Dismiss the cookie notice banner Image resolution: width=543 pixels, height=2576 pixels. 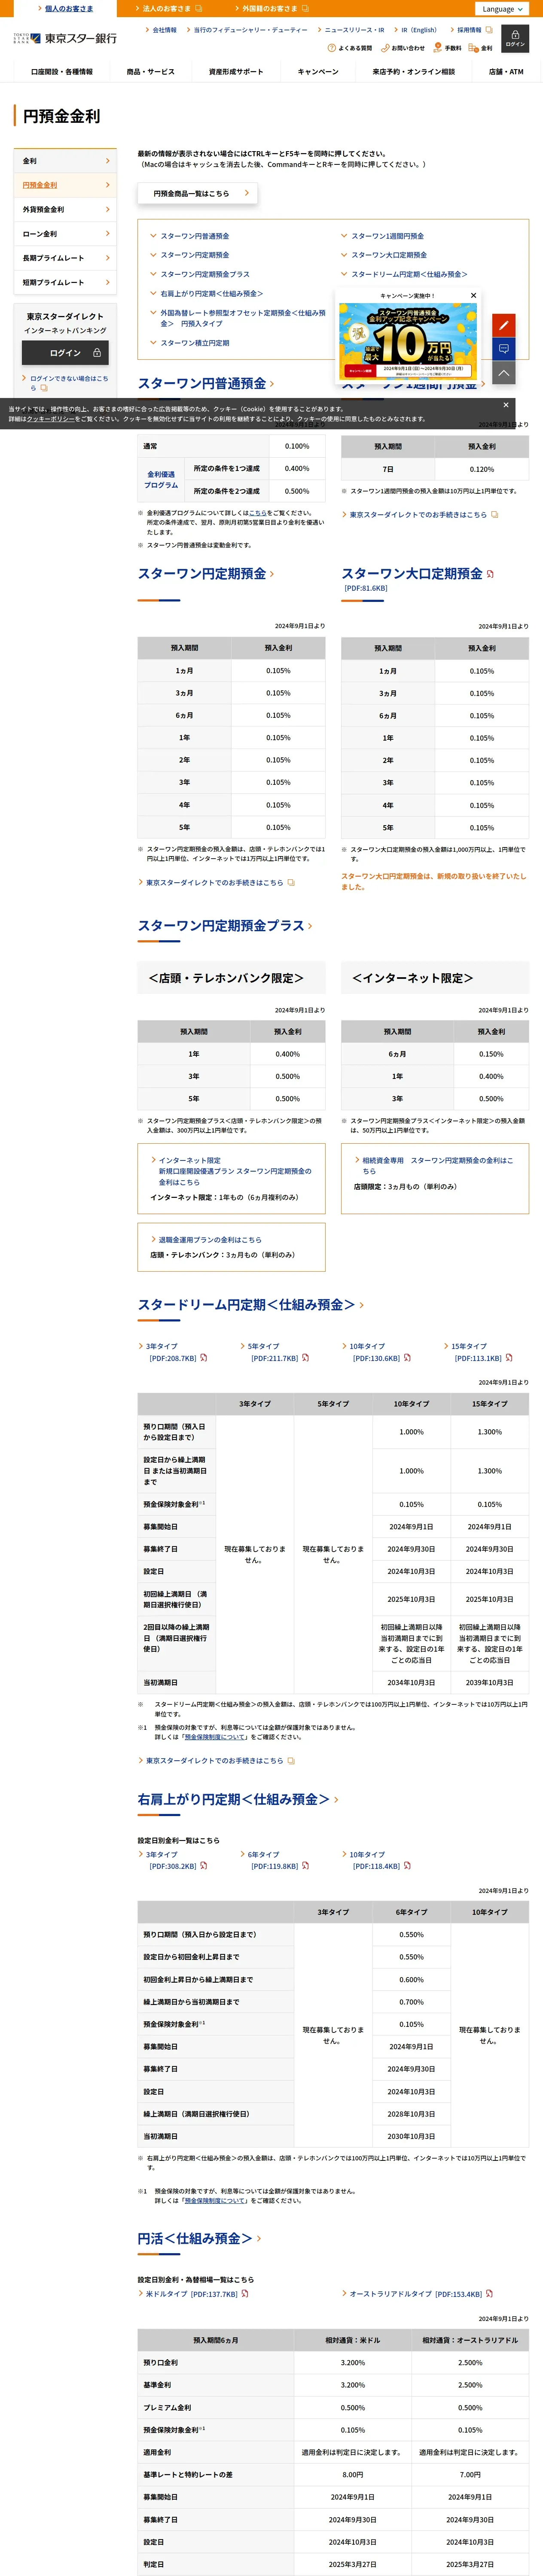[x=505, y=405]
